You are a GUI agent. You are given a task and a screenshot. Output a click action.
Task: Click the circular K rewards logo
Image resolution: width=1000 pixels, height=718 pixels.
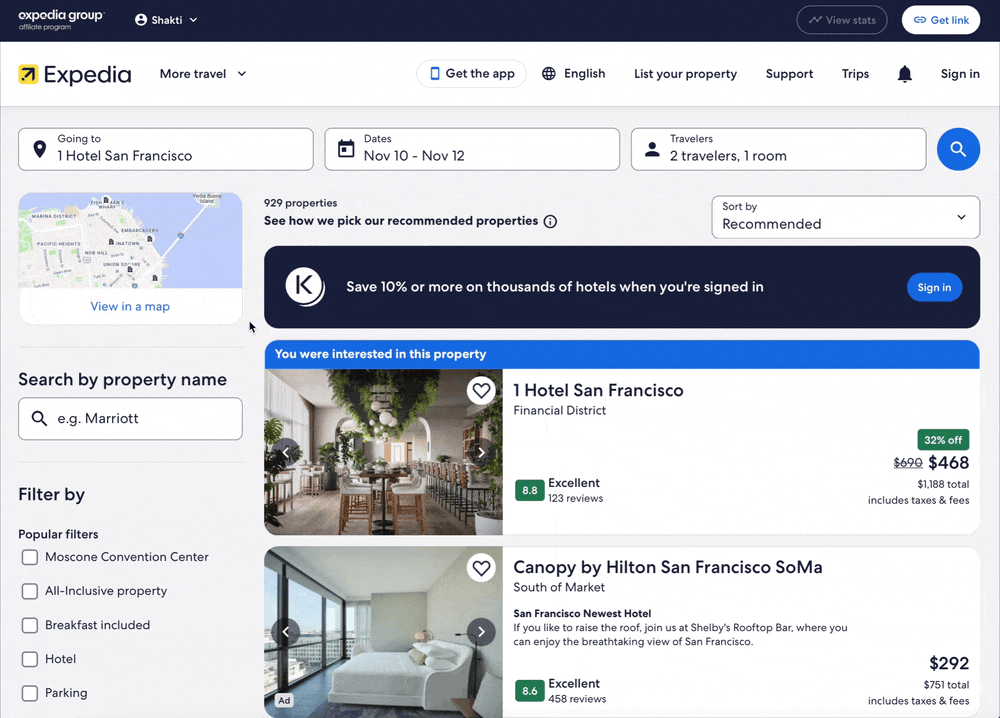click(x=304, y=286)
